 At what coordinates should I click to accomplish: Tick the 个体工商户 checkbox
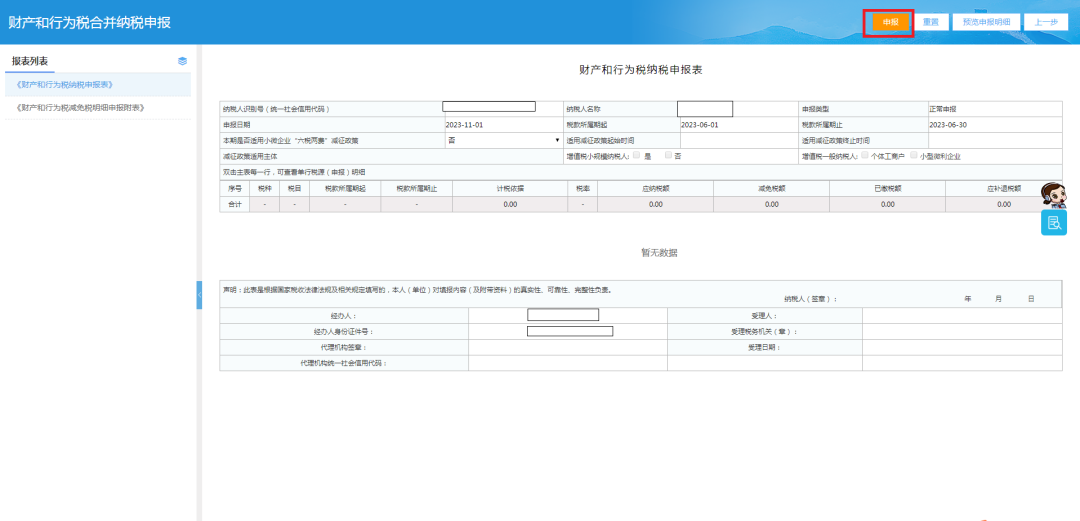click(x=865, y=156)
